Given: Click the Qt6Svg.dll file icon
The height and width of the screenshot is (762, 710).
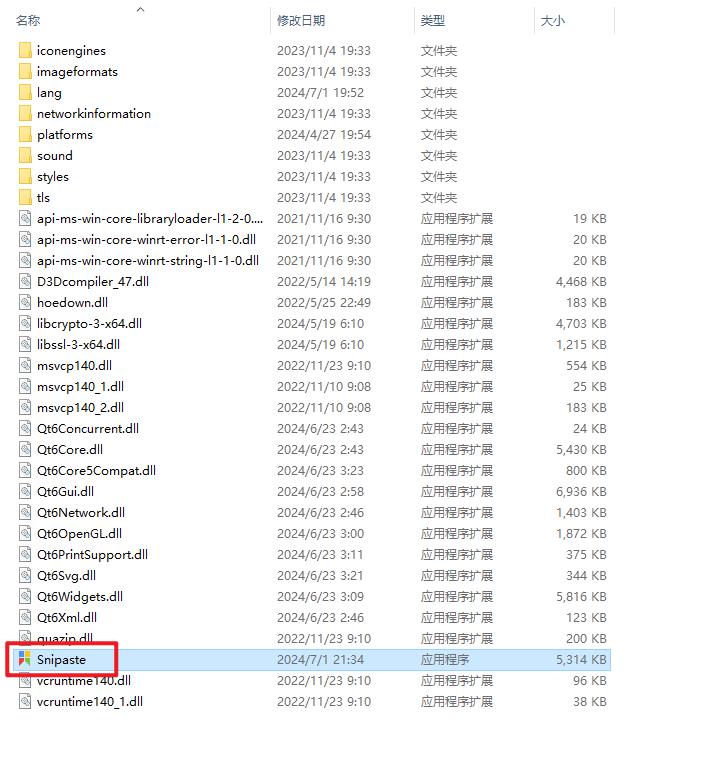Looking at the screenshot, I should 25,575.
